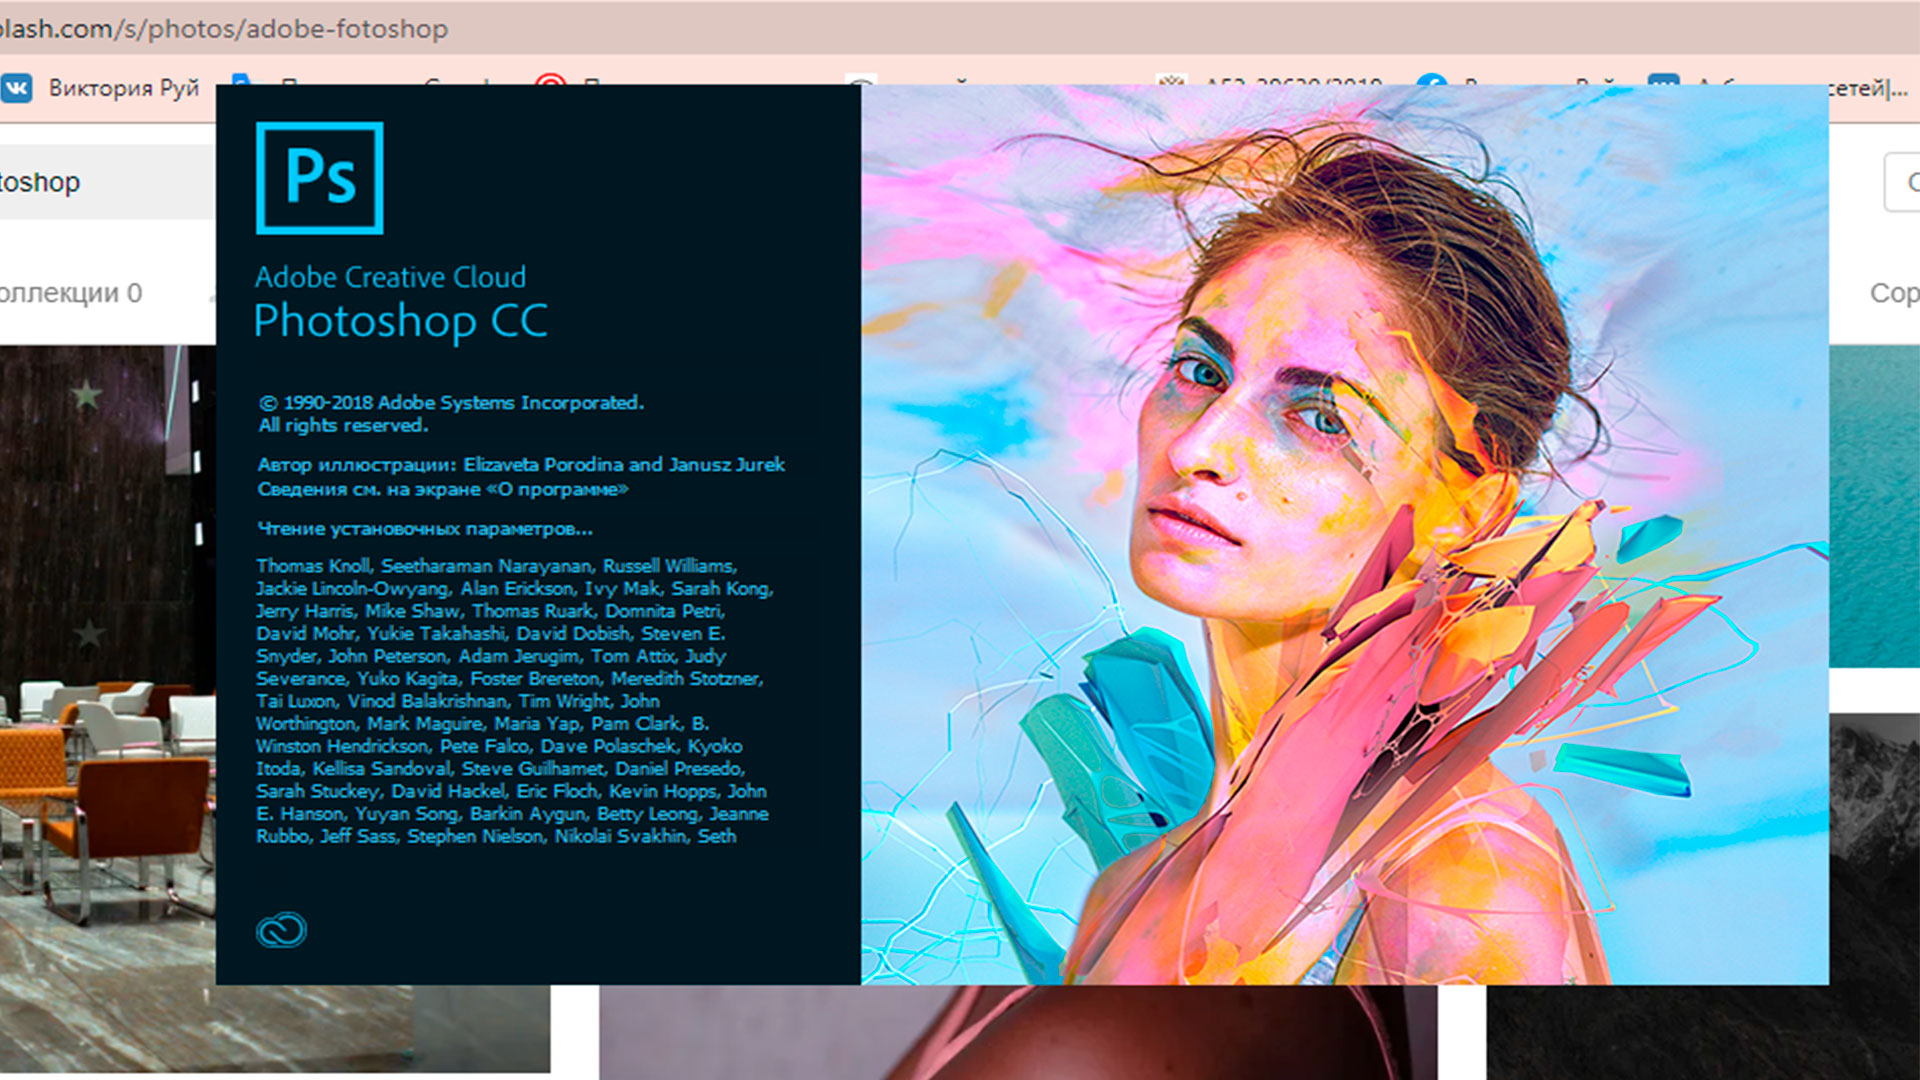Viewport: 1920px width, 1080px height.
Task: Open the teal ocean photo thumbnail
Action: click(x=1874, y=506)
